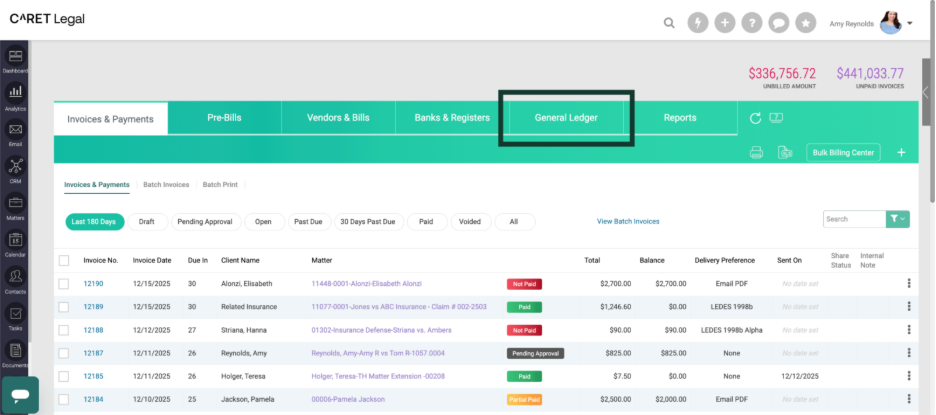Filter by Last 180 Days
This screenshot has height=415, width=936.
point(94,222)
